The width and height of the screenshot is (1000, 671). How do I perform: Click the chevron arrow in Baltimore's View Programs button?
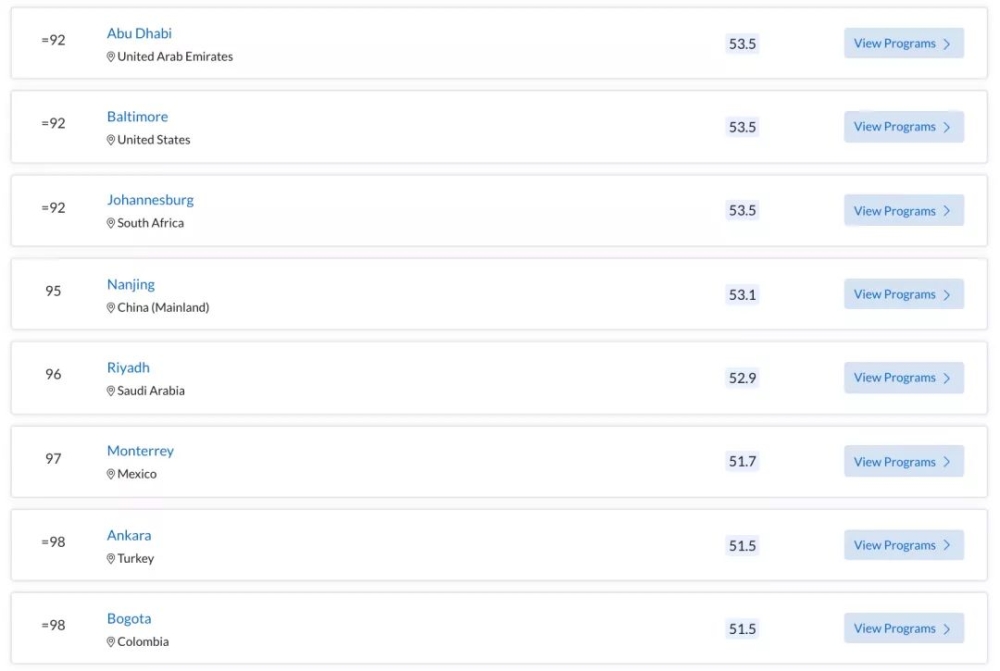coord(946,128)
